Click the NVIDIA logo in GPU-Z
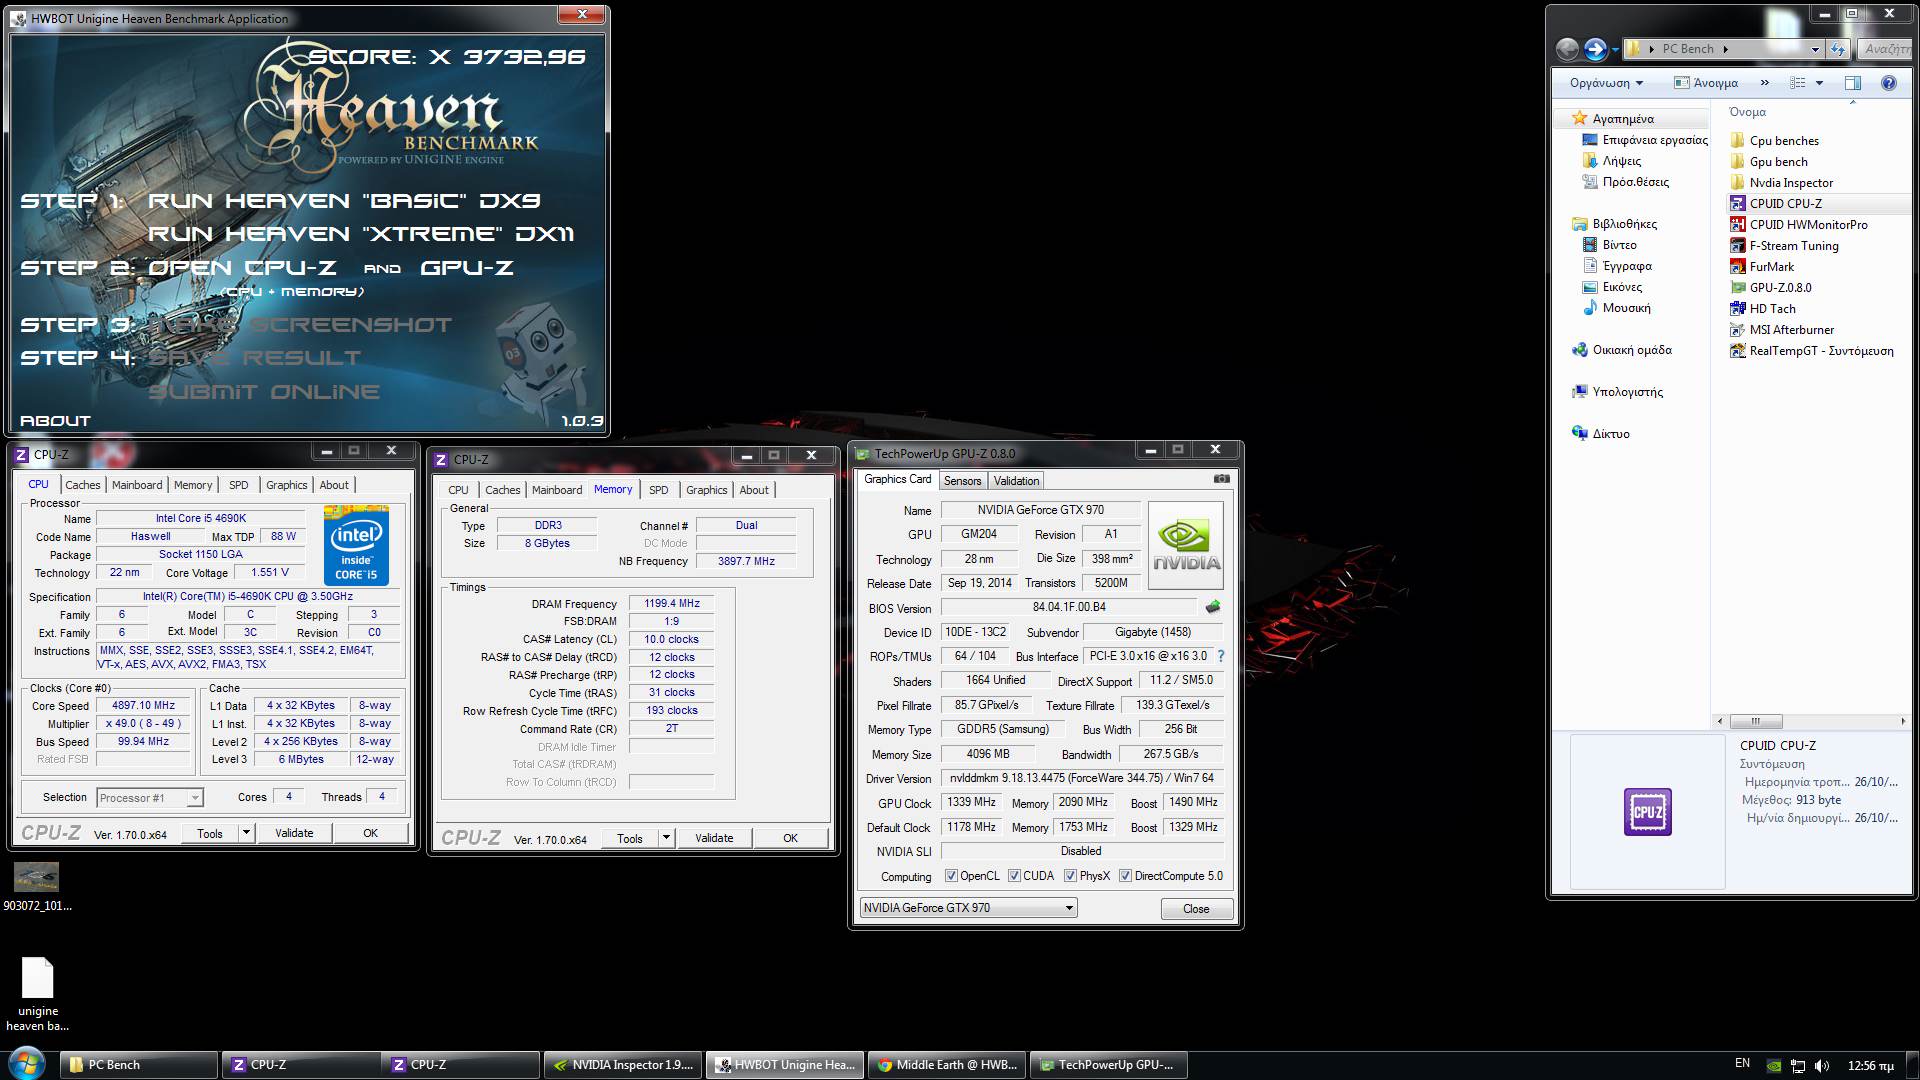Screen dimensions: 1920x1080 [1186, 545]
